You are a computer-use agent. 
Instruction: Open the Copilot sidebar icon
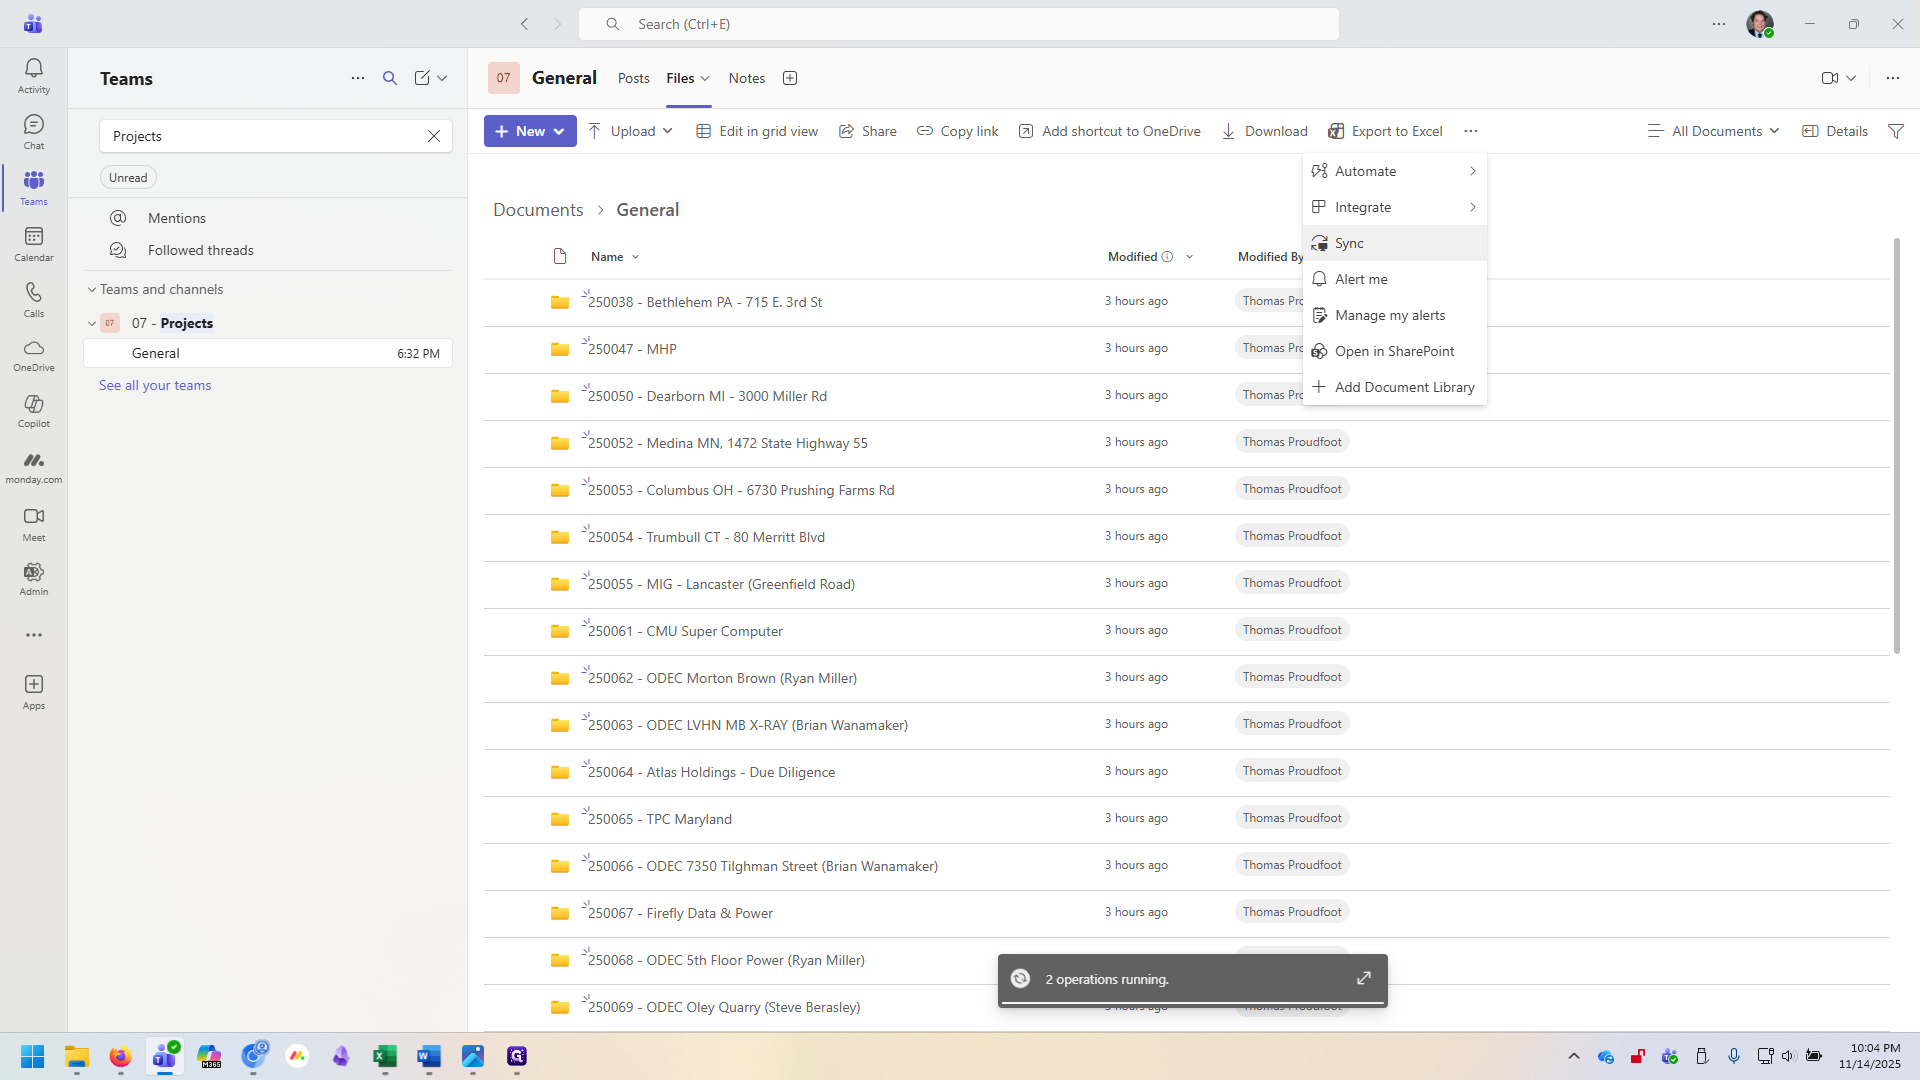pyautogui.click(x=33, y=408)
